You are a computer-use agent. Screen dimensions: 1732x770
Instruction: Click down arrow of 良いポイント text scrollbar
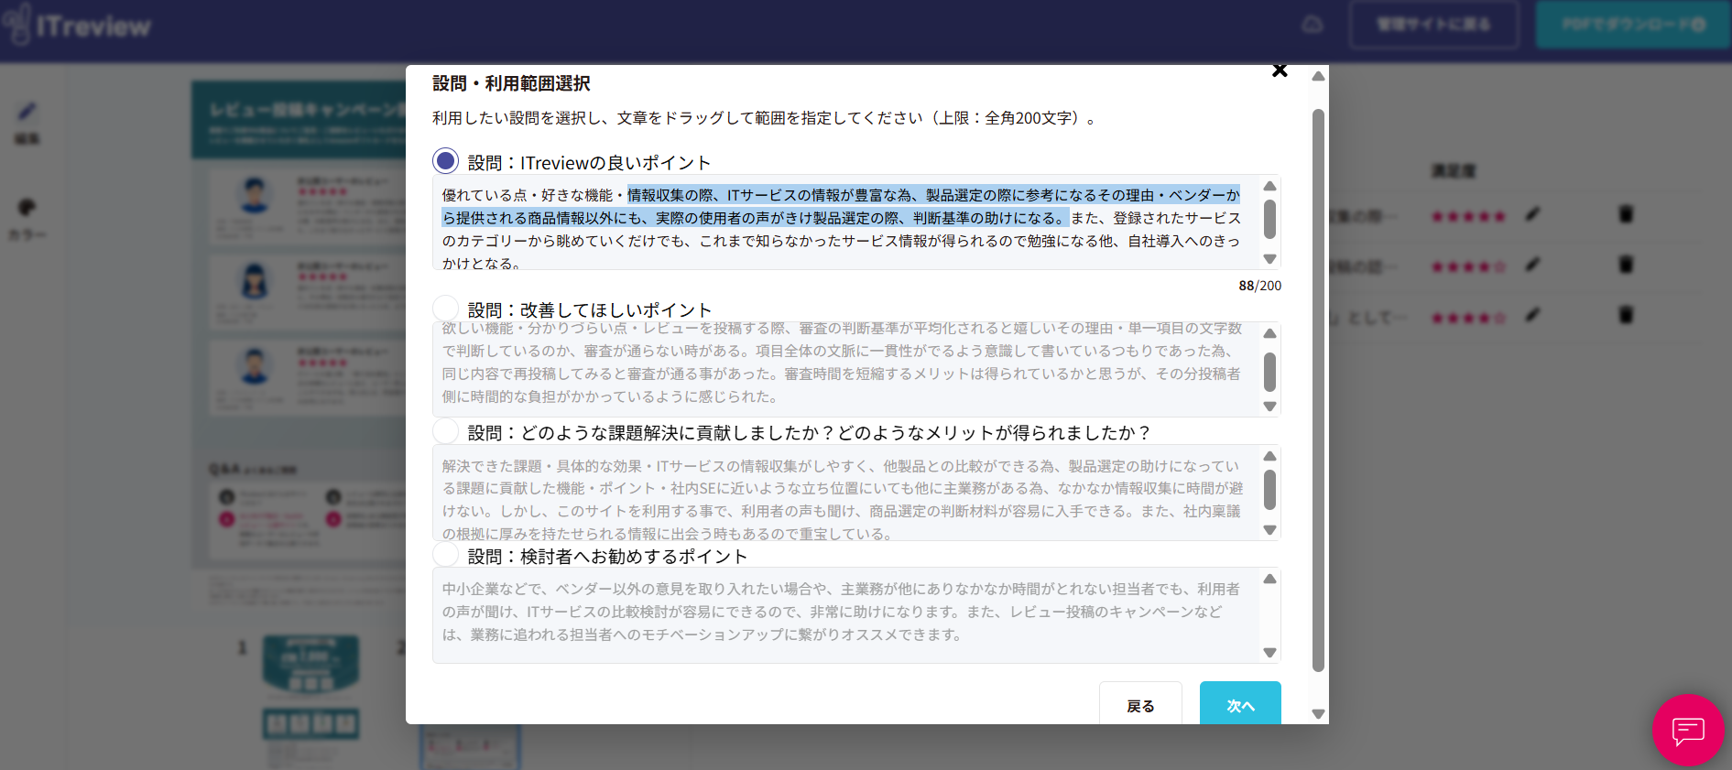pos(1270,259)
